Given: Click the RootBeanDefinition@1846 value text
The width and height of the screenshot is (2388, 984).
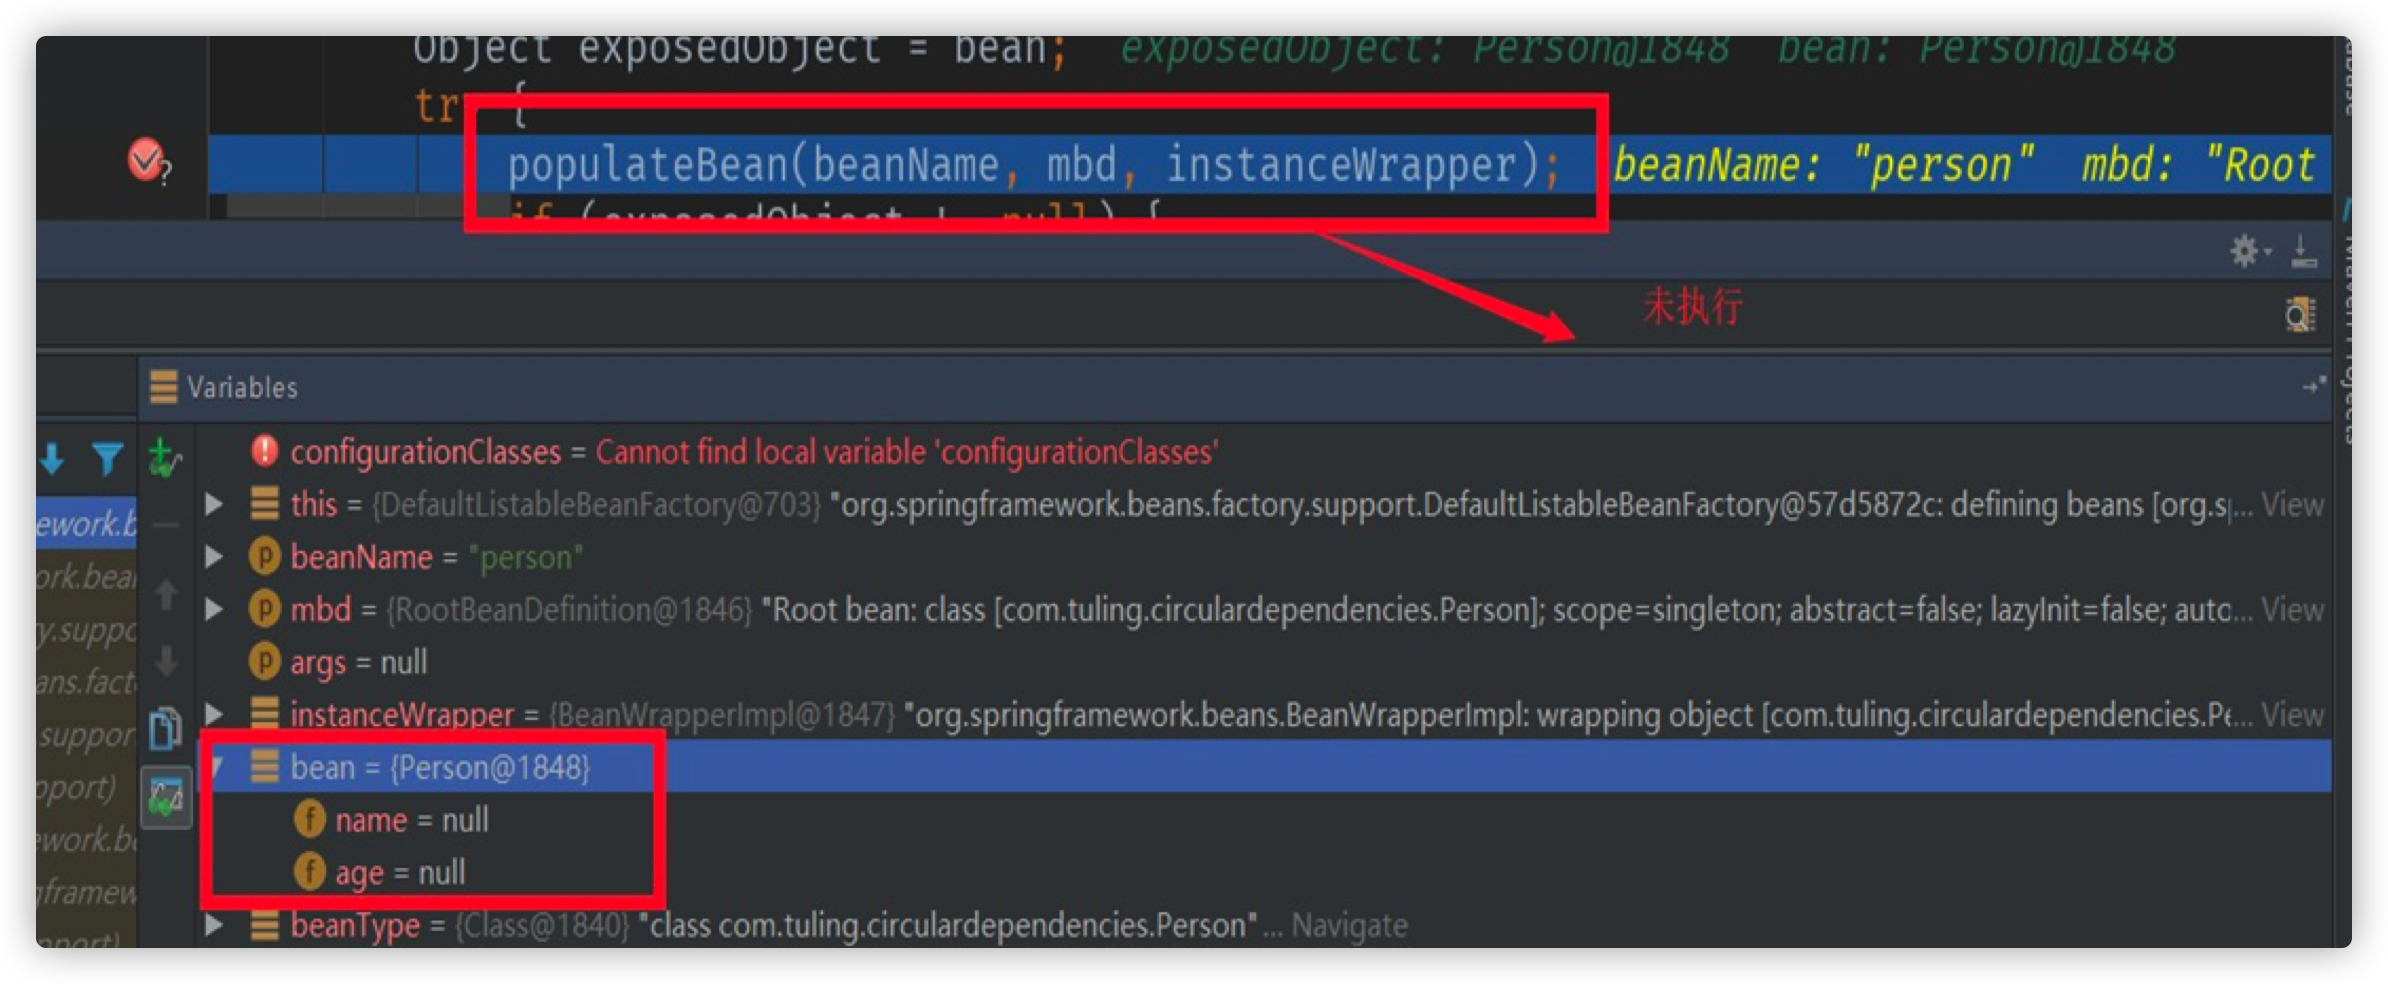Looking at the screenshot, I should tap(569, 609).
